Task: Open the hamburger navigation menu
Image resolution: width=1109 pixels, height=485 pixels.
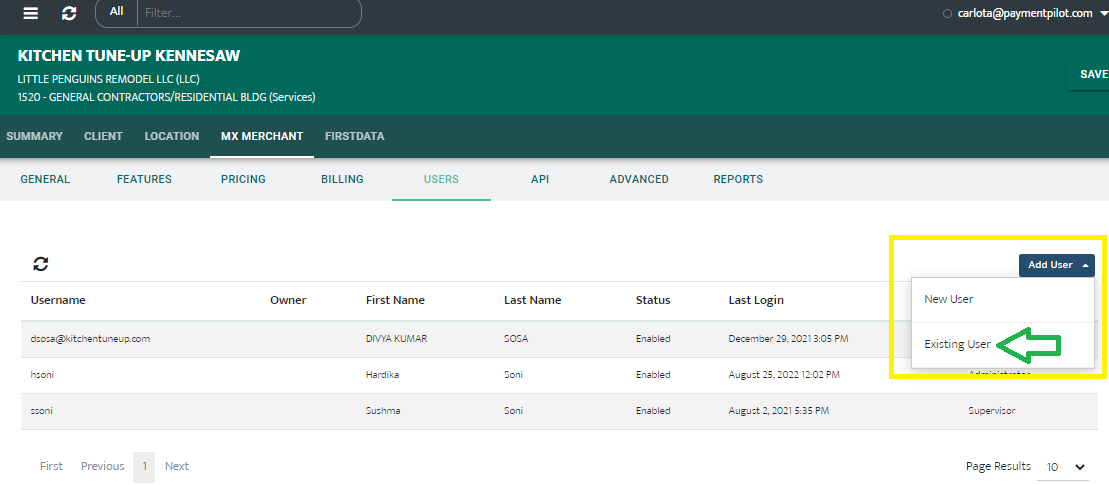Action: coord(31,13)
